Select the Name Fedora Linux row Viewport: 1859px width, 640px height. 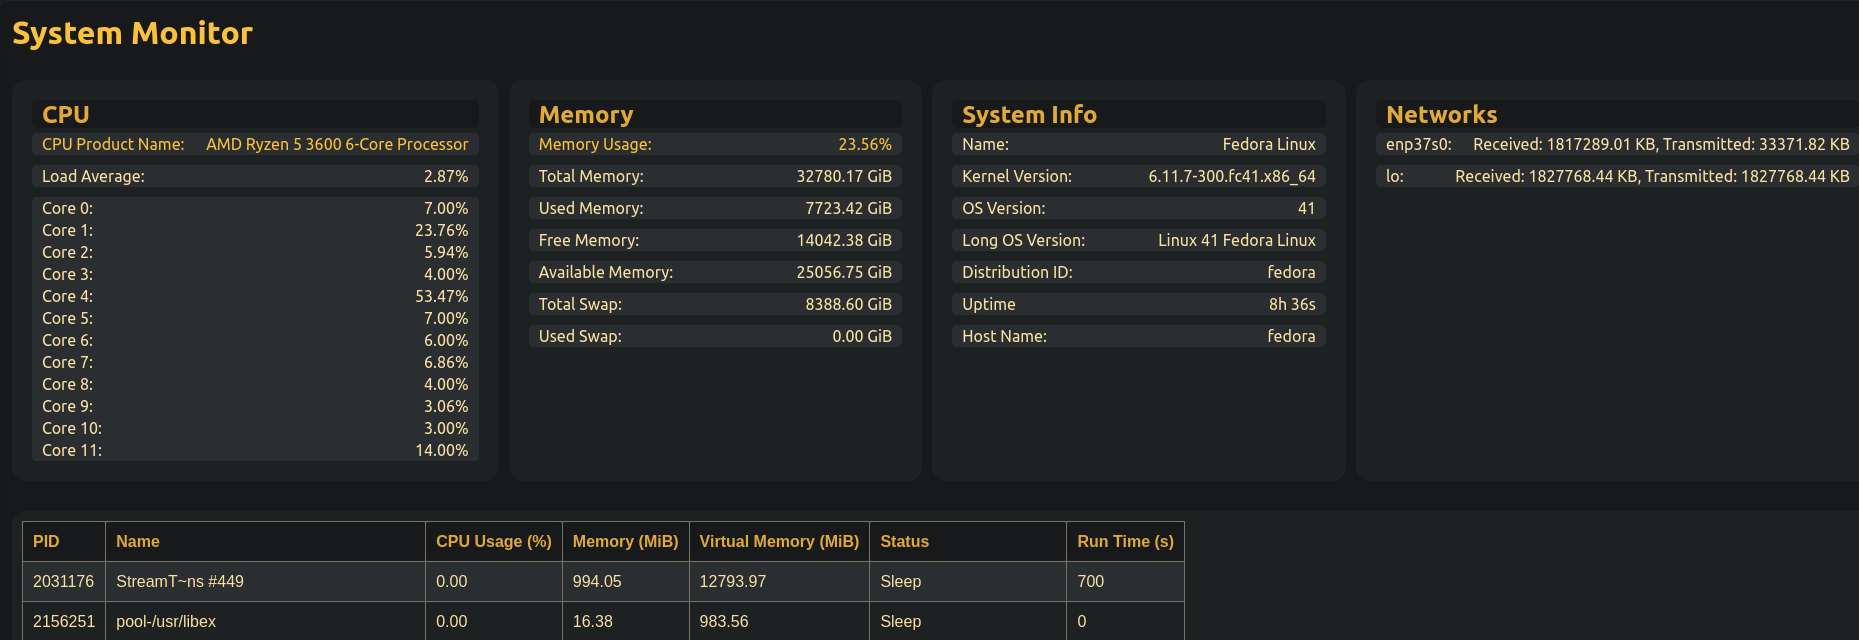click(1139, 144)
